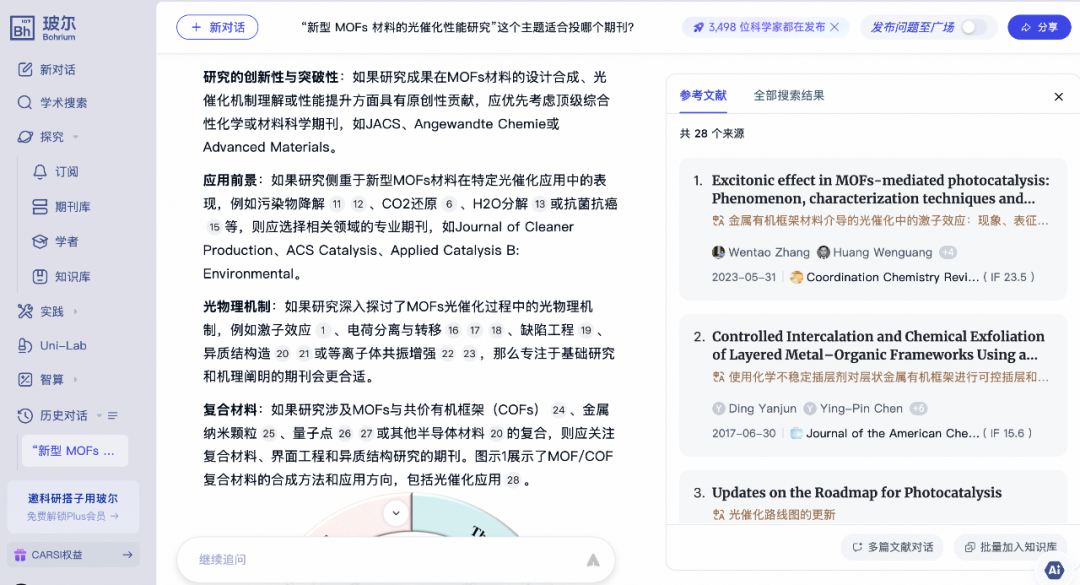
Task: Click Journal of the American Che... journal
Action: pyautogui.click(x=893, y=433)
